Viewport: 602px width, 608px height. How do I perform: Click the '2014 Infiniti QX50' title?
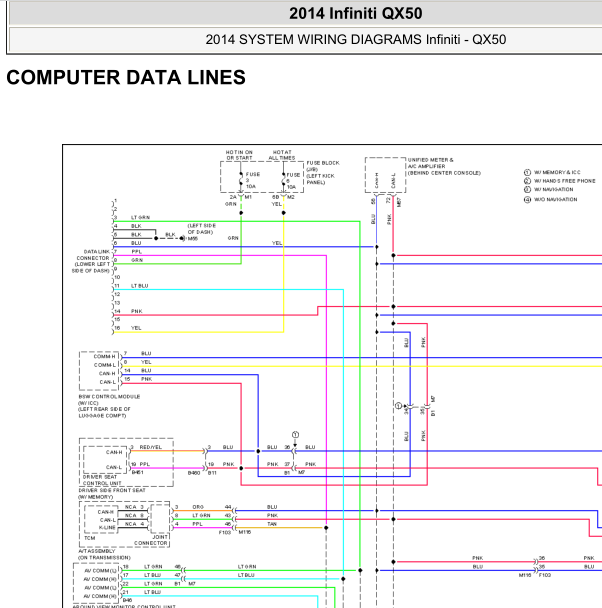point(355,14)
